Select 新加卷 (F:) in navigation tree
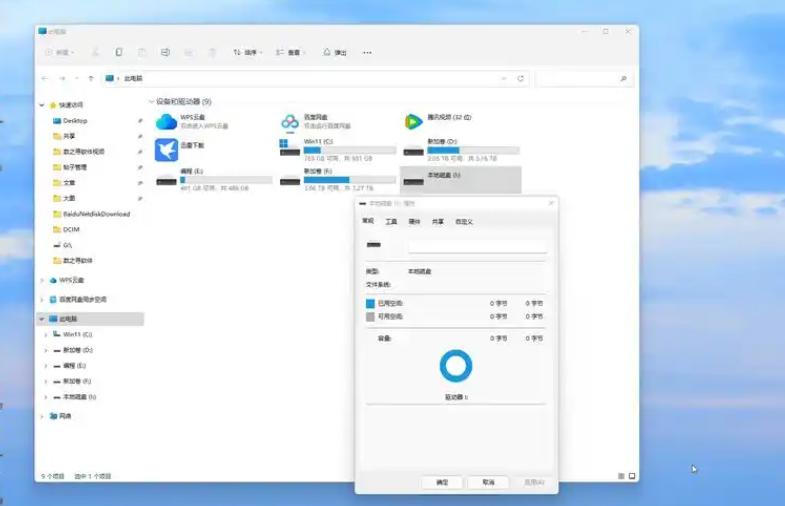This screenshot has height=506, width=785. point(77,381)
